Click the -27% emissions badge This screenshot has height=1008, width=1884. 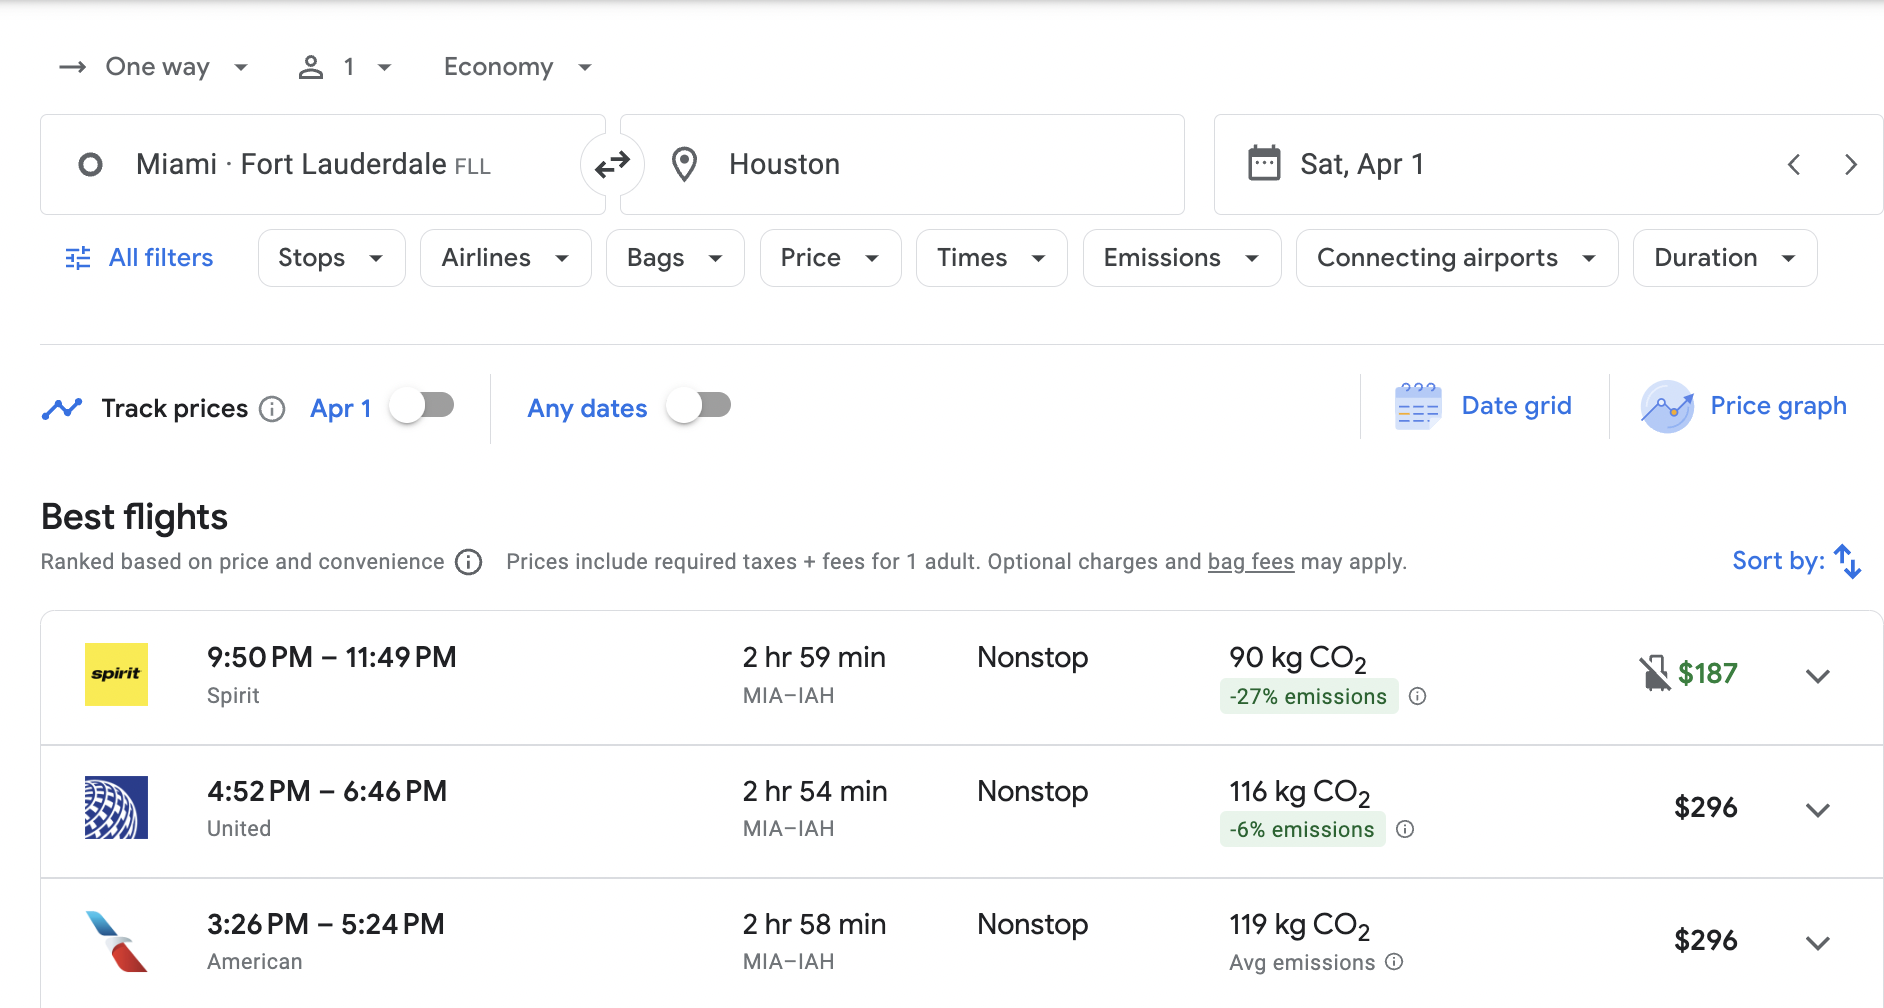point(1308,696)
